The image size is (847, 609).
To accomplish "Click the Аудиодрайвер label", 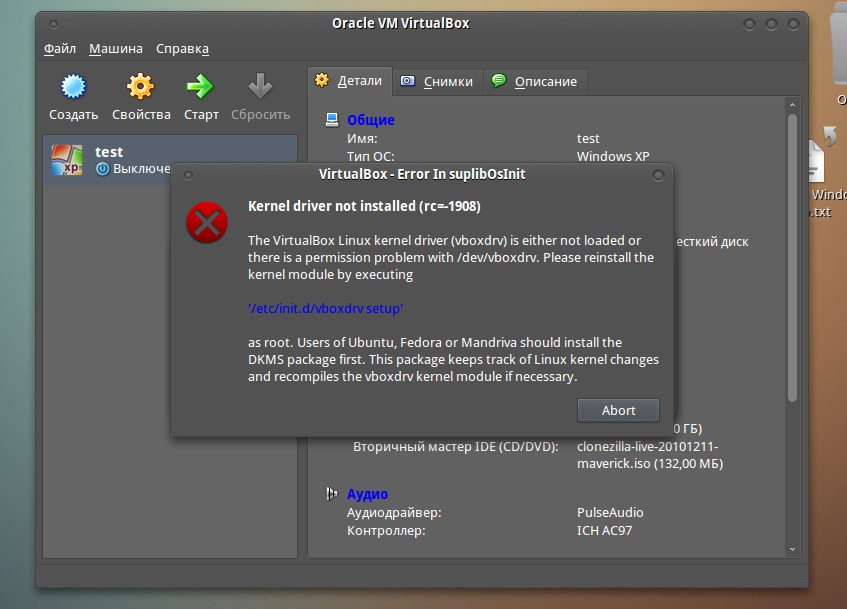I will [394, 512].
